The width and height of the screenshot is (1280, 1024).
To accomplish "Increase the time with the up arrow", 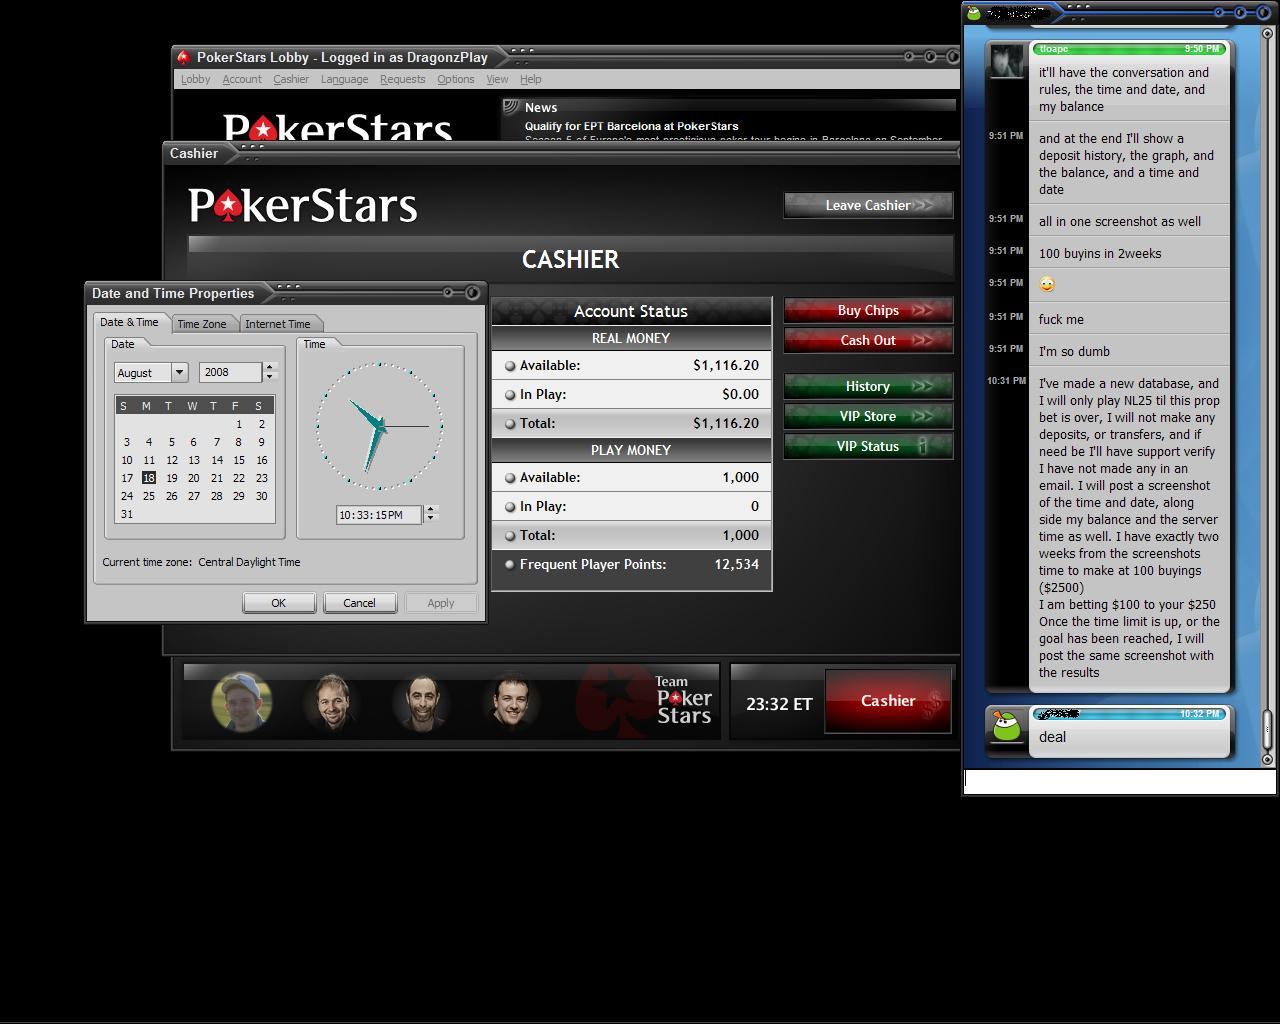I will 431,510.
